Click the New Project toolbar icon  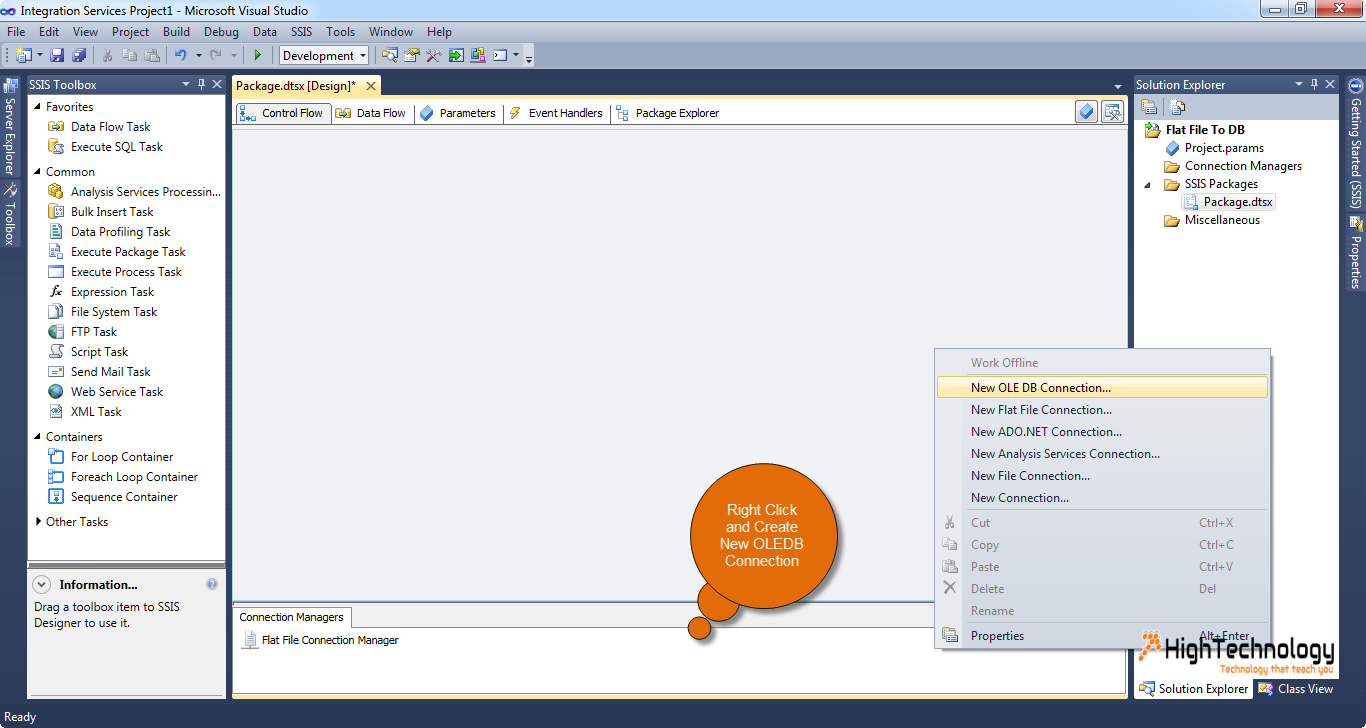click(x=24, y=56)
